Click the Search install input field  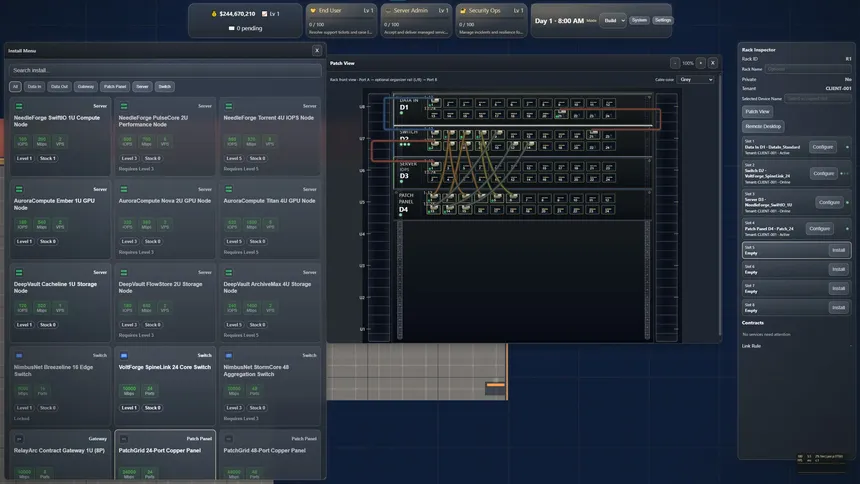pyautogui.click(x=165, y=70)
